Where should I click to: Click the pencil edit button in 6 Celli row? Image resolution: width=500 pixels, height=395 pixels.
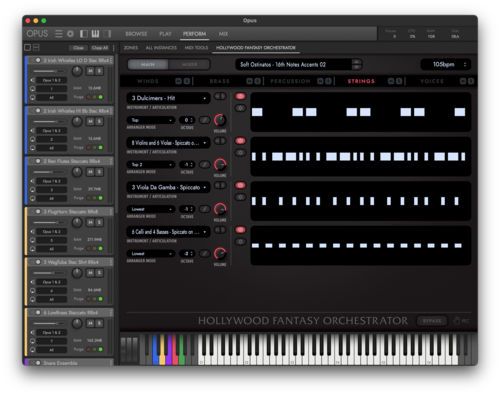click(x=205, y=253)
